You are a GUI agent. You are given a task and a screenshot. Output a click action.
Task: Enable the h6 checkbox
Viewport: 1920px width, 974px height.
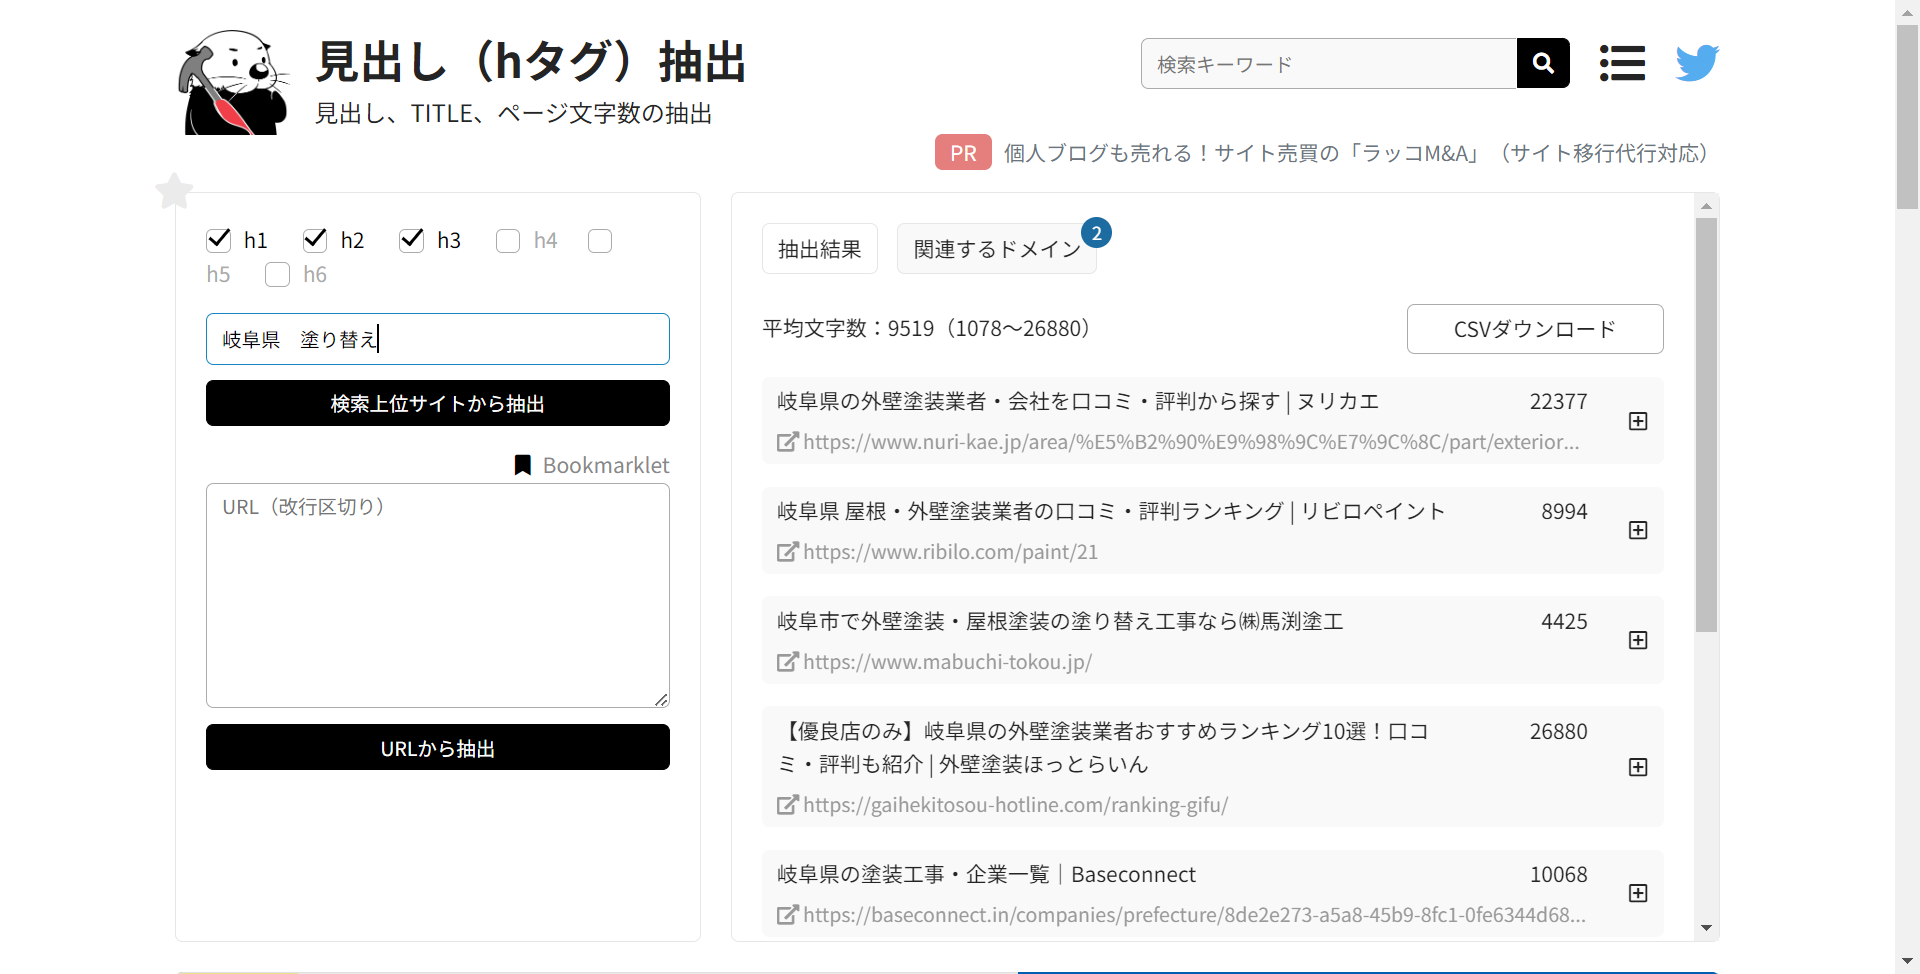tap(277, 275)
